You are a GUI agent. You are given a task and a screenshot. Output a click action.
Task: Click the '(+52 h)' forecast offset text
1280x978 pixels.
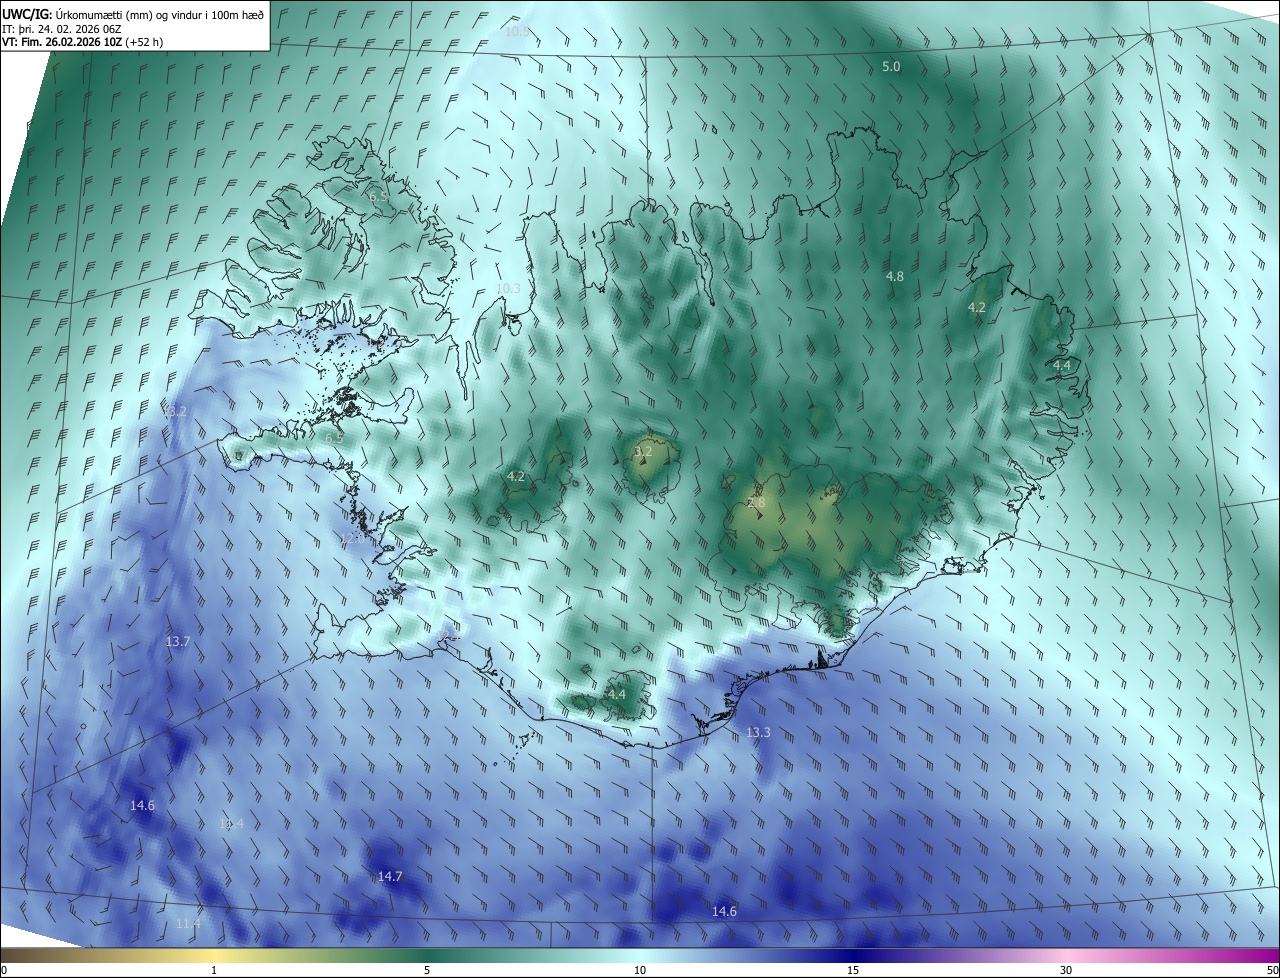tap(146, 42)
